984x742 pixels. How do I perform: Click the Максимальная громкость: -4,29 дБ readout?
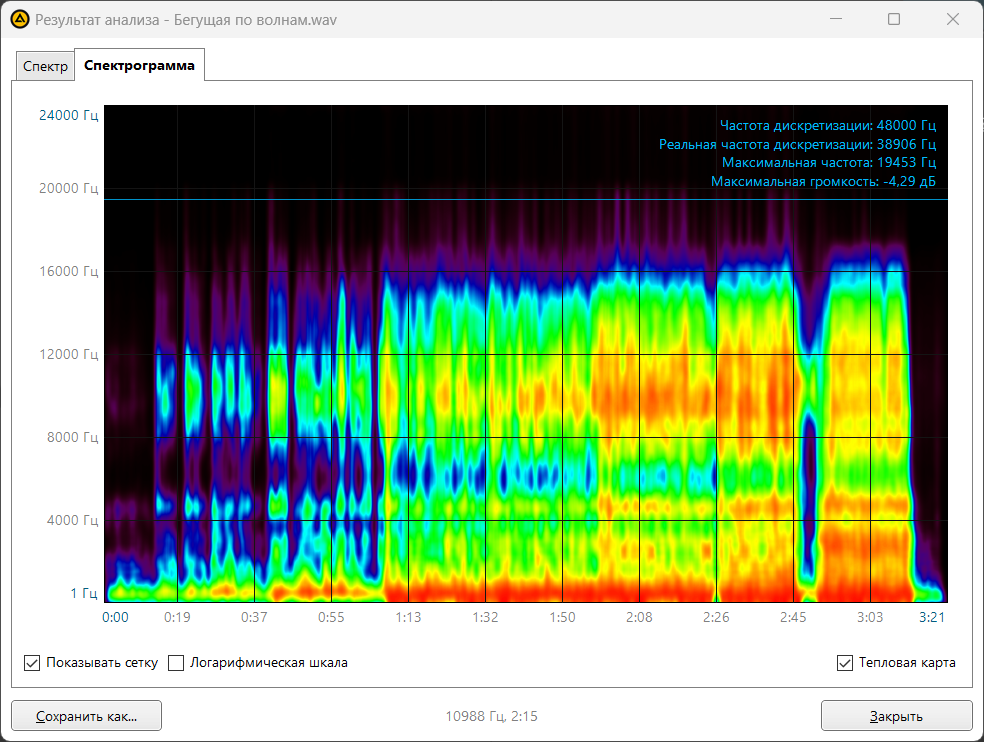[823, 181]
